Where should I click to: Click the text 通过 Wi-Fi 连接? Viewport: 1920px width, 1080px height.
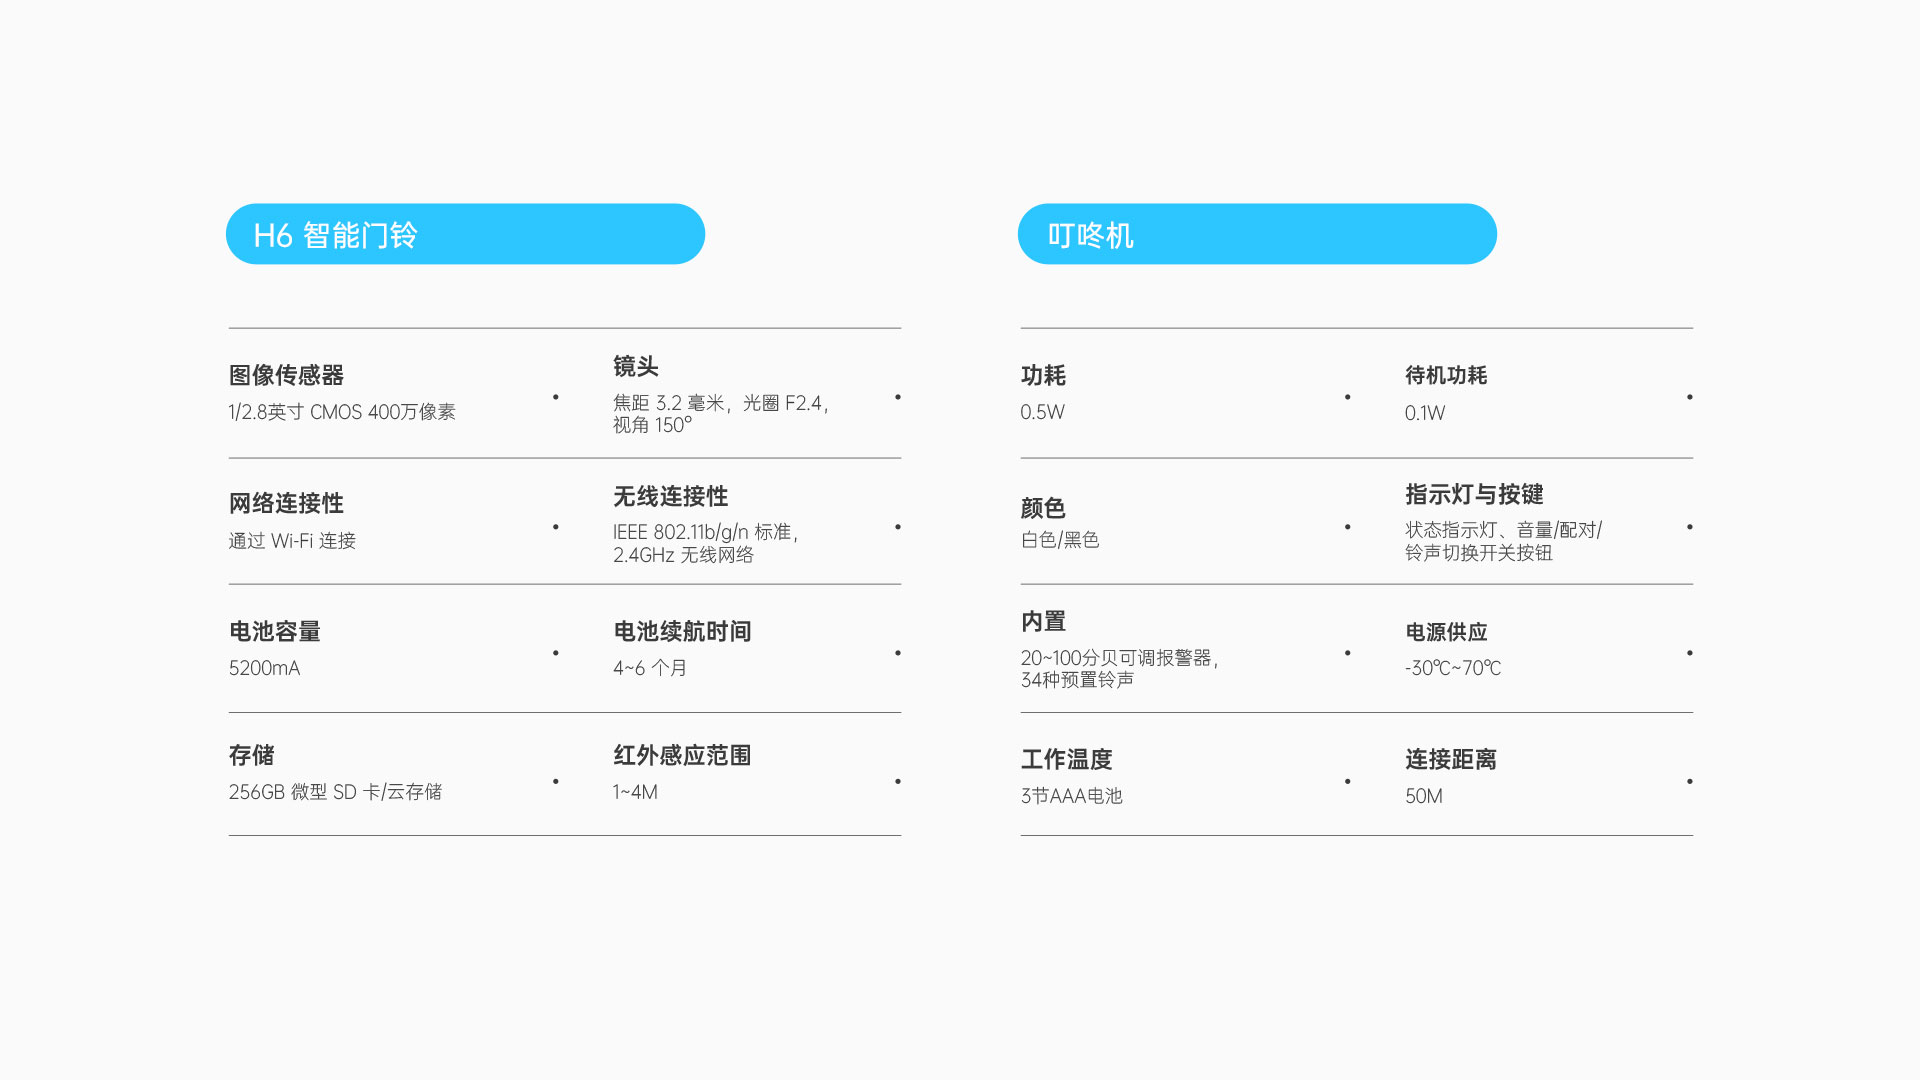click(x=292, y=541)
